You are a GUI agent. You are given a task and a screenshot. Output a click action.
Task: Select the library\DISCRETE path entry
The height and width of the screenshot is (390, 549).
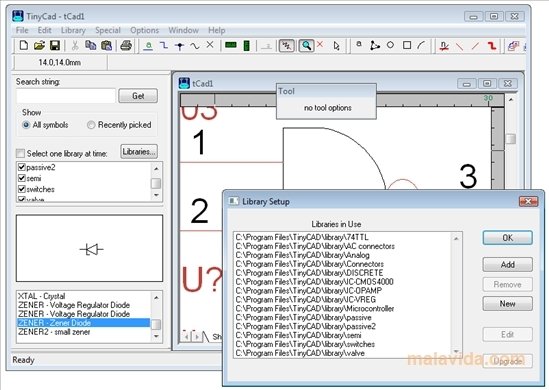coord(310,273)
